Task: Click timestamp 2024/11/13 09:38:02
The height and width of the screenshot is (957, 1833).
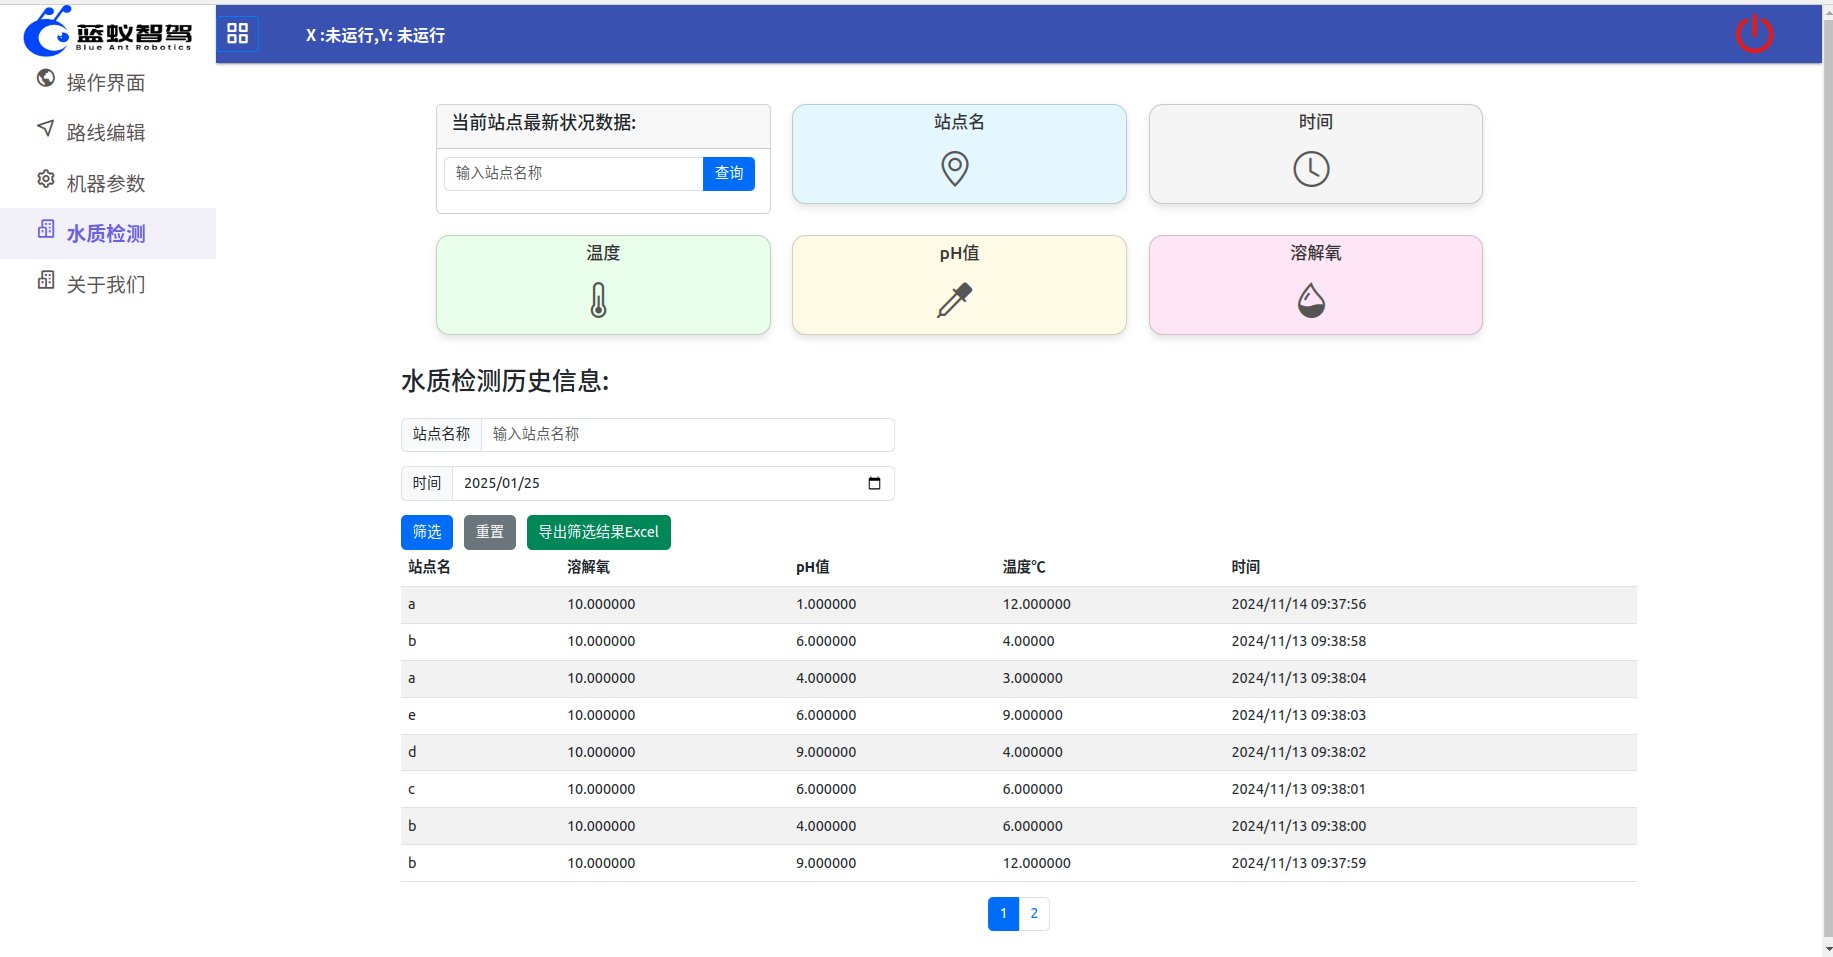Action: [x=1298, y=752]
